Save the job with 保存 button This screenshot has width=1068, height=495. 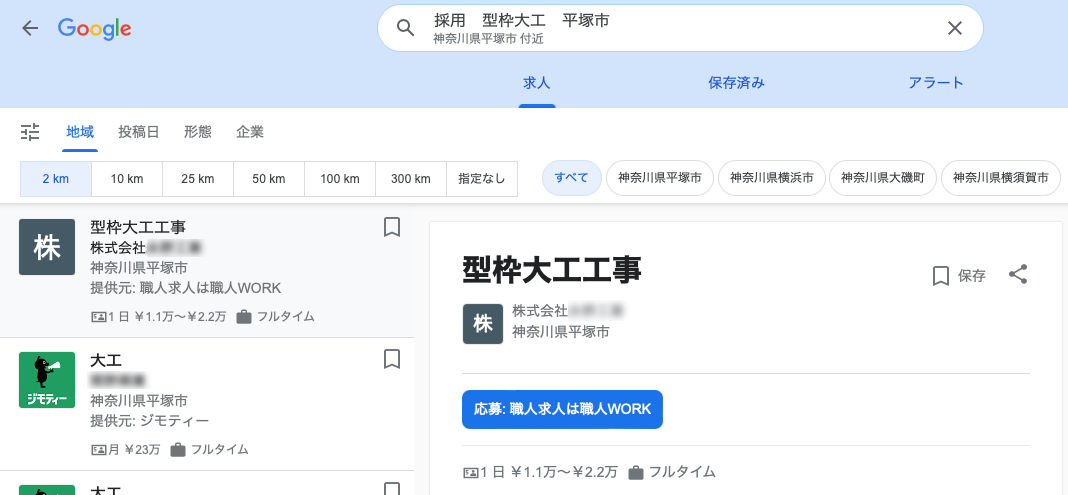959,276
